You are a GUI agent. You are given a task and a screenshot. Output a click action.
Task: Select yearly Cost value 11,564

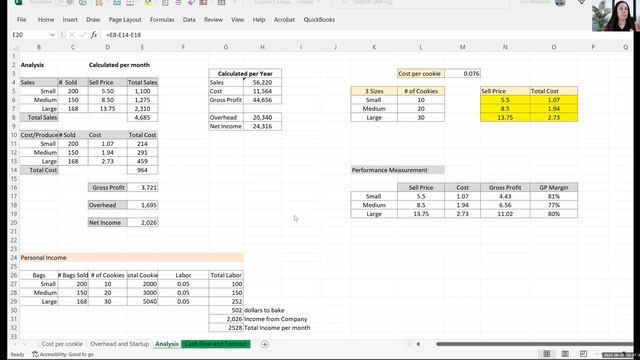click(x=262, y=91)
